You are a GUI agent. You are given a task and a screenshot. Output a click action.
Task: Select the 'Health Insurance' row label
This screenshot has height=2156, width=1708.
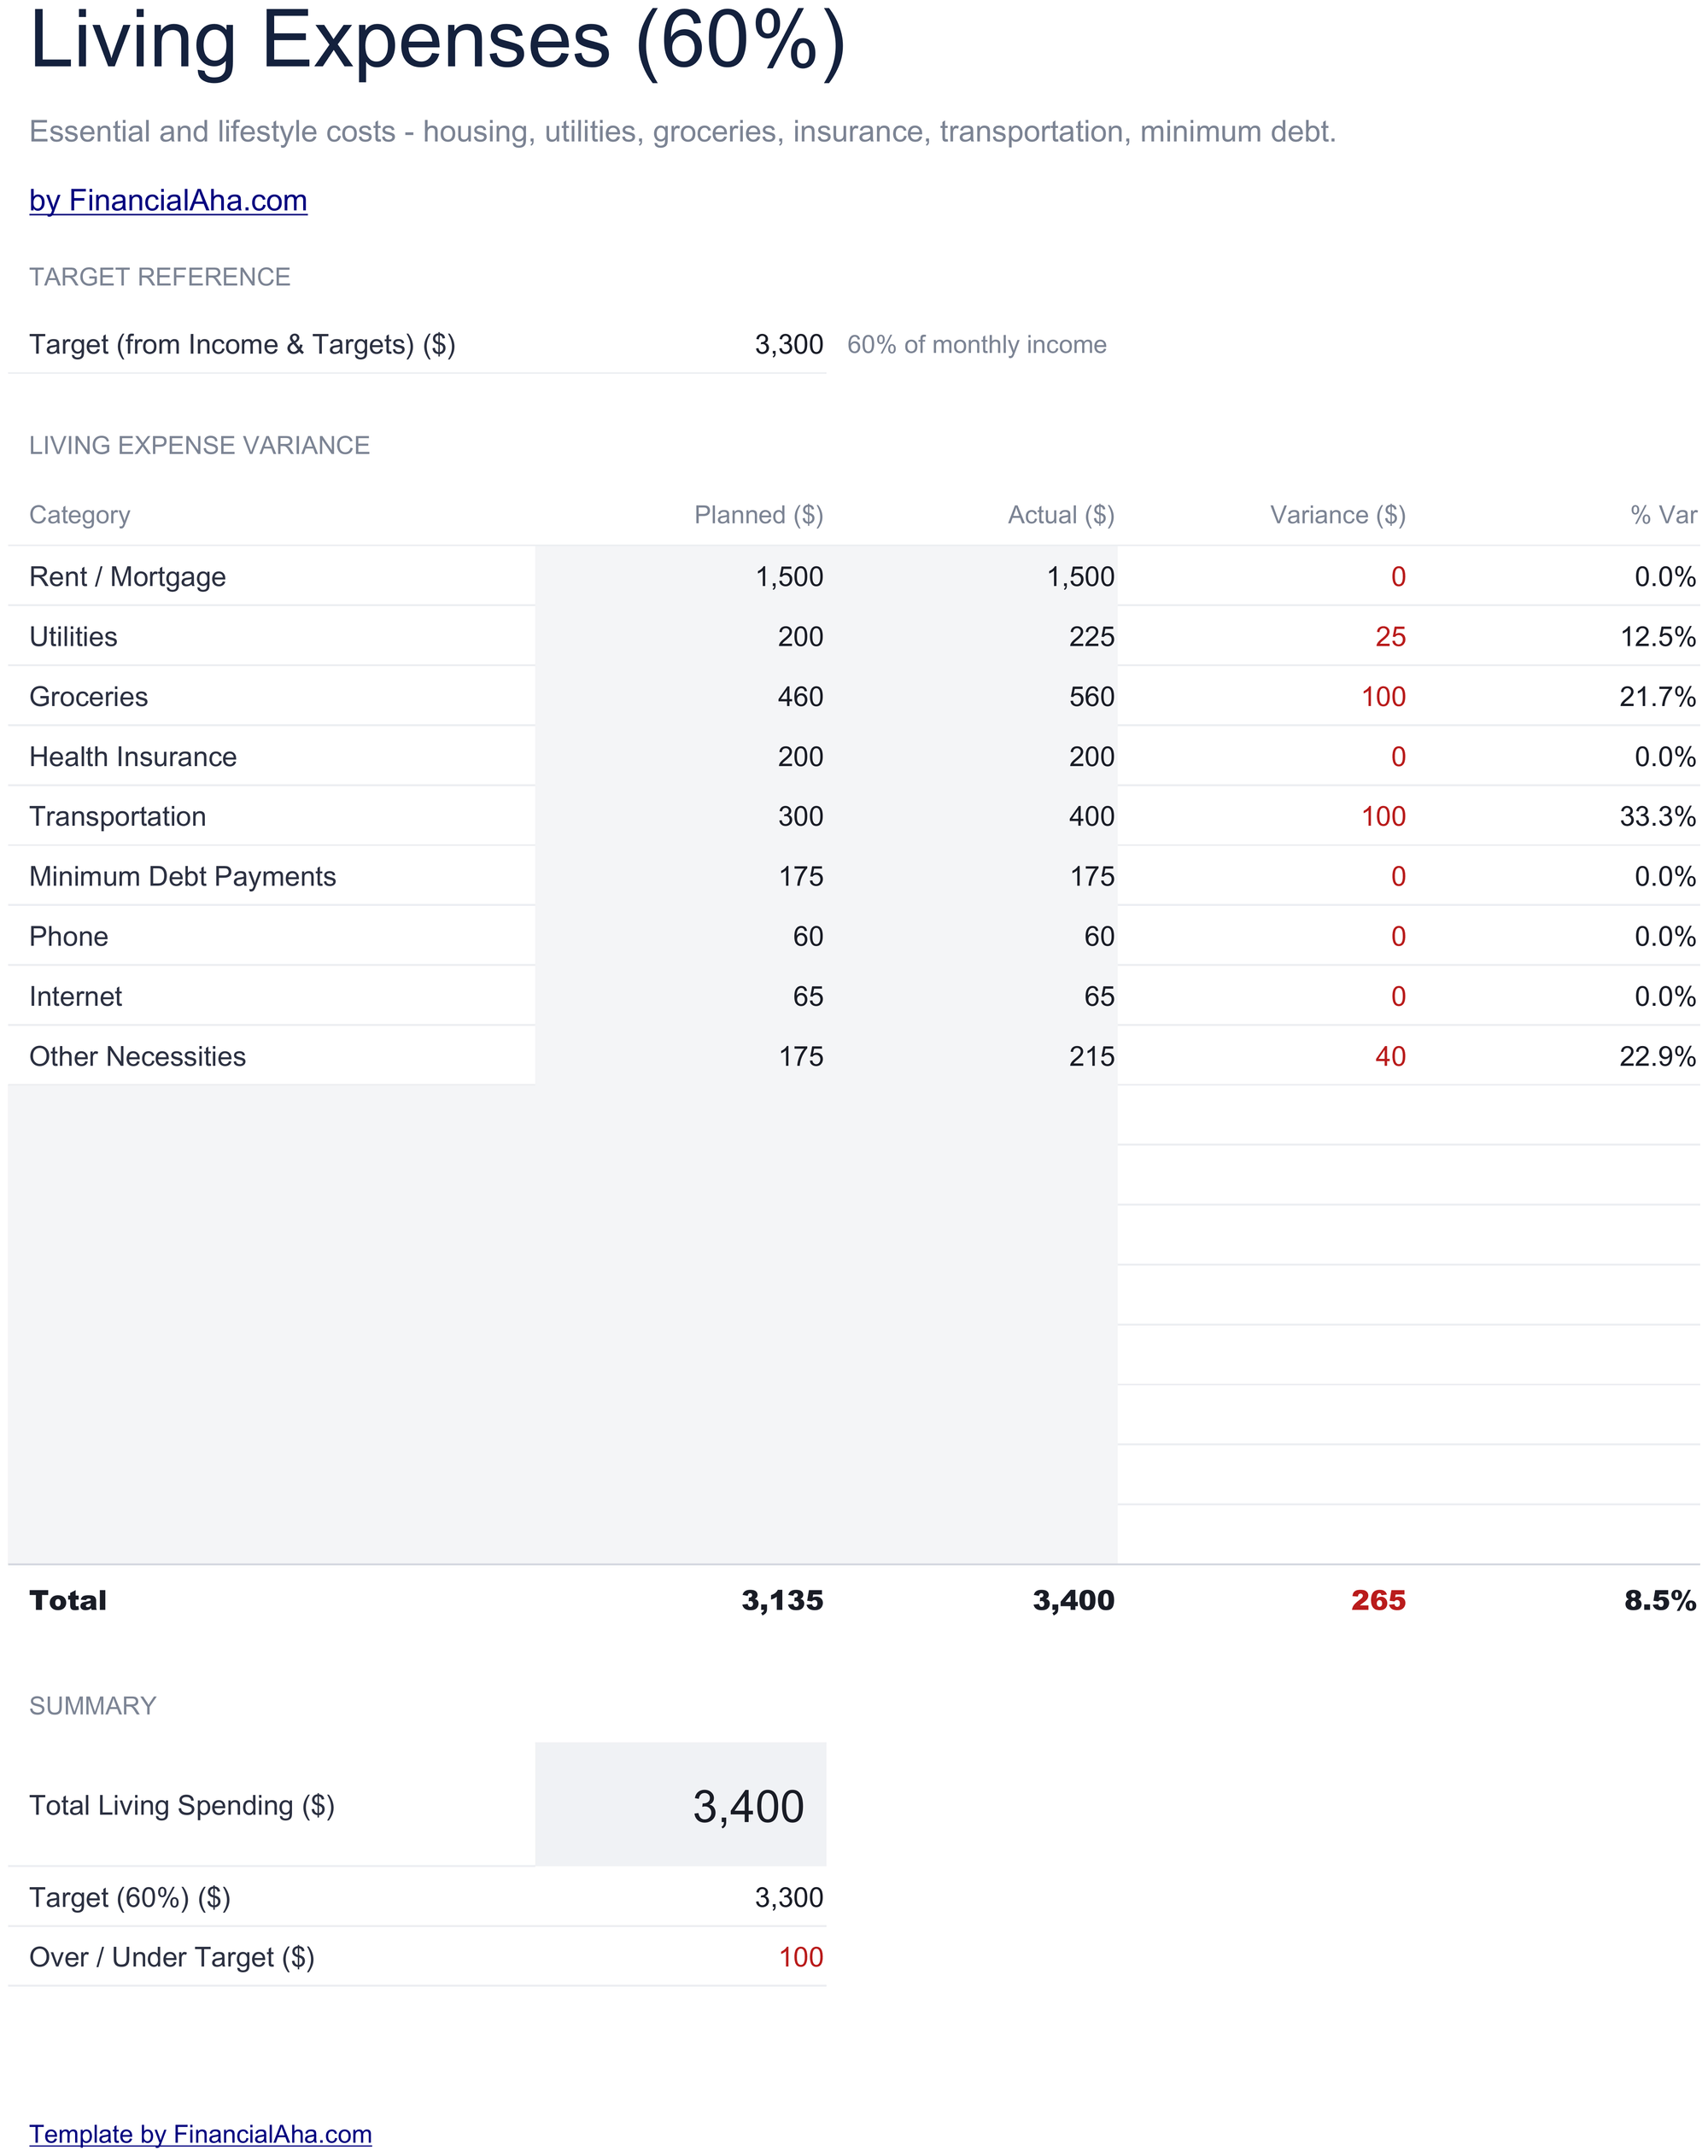pyautogui.click(x=133, y=757)
